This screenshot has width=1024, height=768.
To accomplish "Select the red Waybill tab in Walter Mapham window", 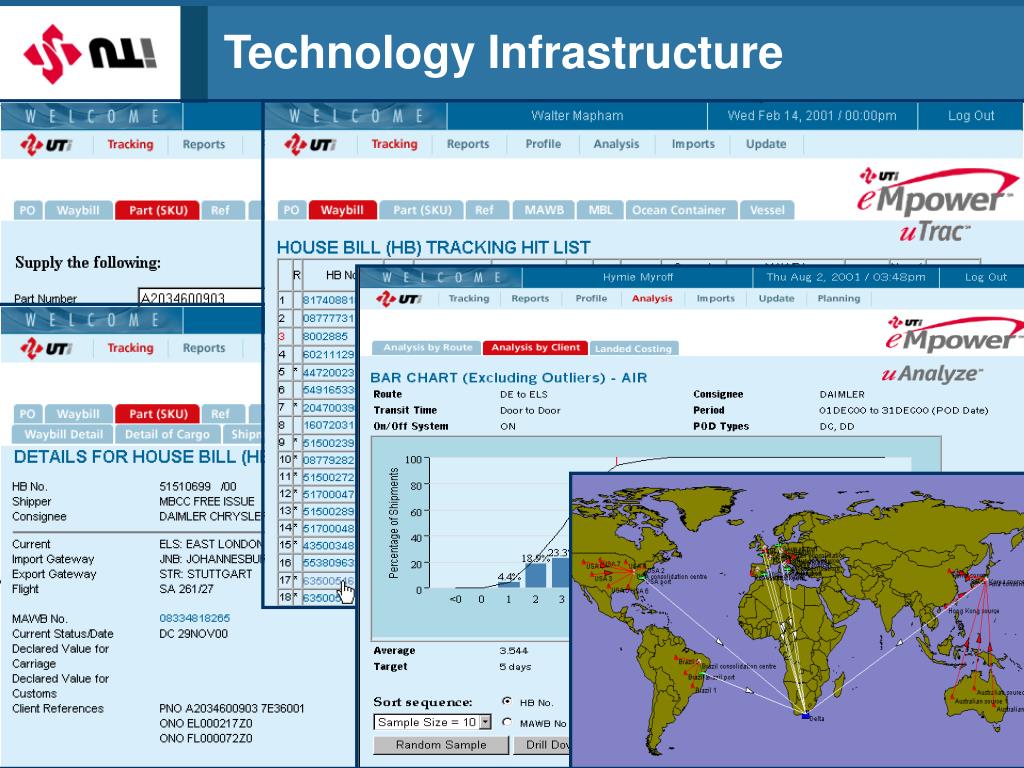I will pos(342,210).
